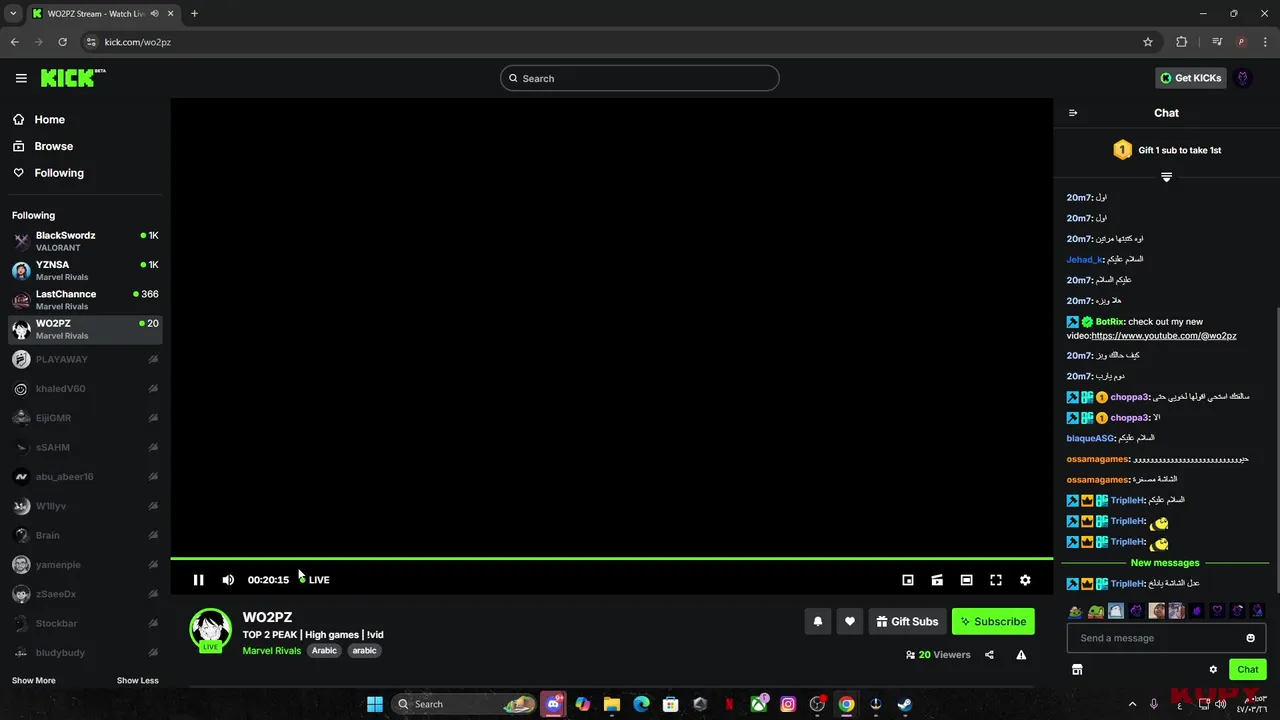
Task: Click Show Less in sidebar
Action: pos(137,680)
